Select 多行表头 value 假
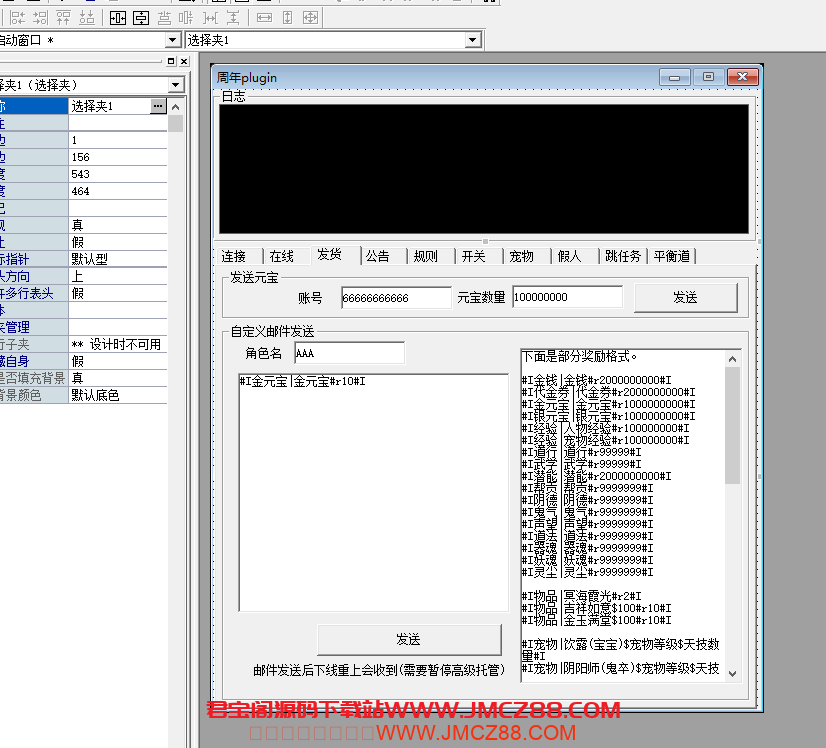 click(118, 293)
